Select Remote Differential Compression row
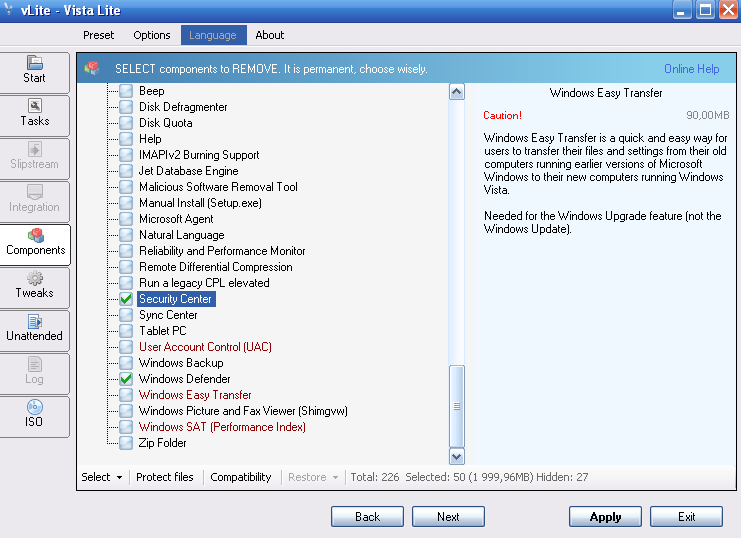This screenshot has width=741, height=538. (216, 267)
